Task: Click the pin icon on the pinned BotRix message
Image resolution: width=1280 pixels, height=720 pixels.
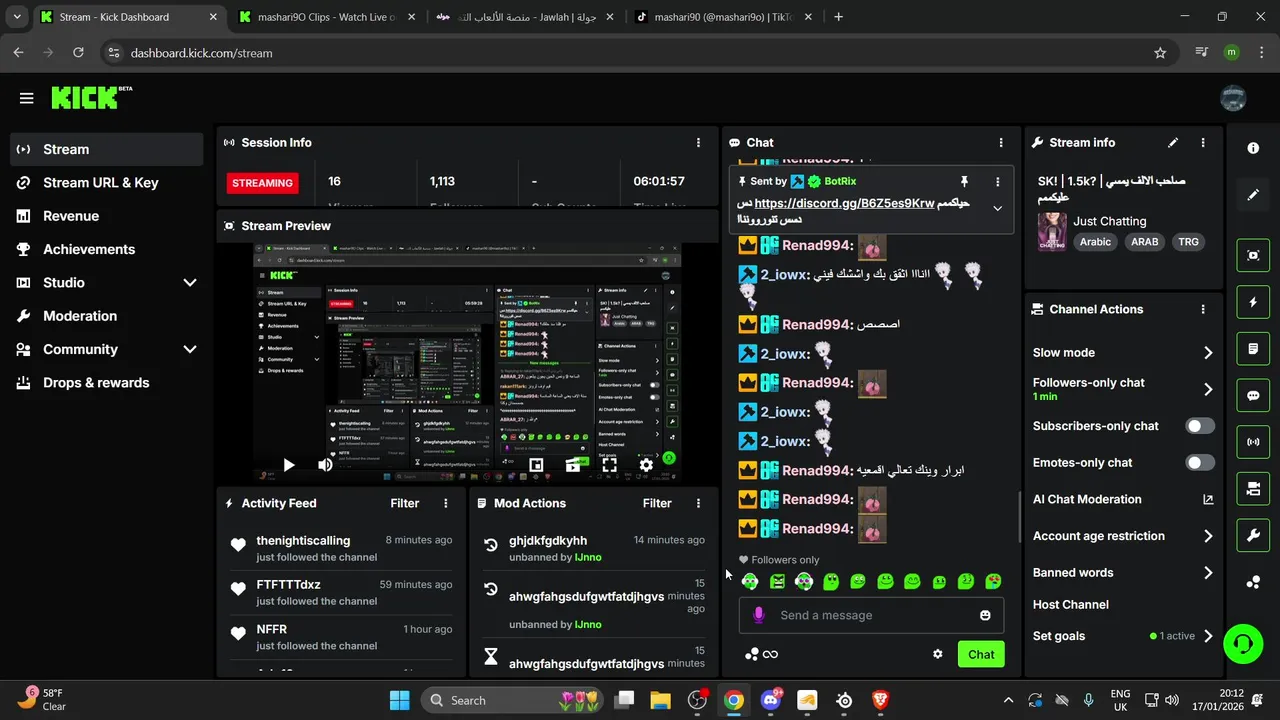Action: tap(964, 181)
